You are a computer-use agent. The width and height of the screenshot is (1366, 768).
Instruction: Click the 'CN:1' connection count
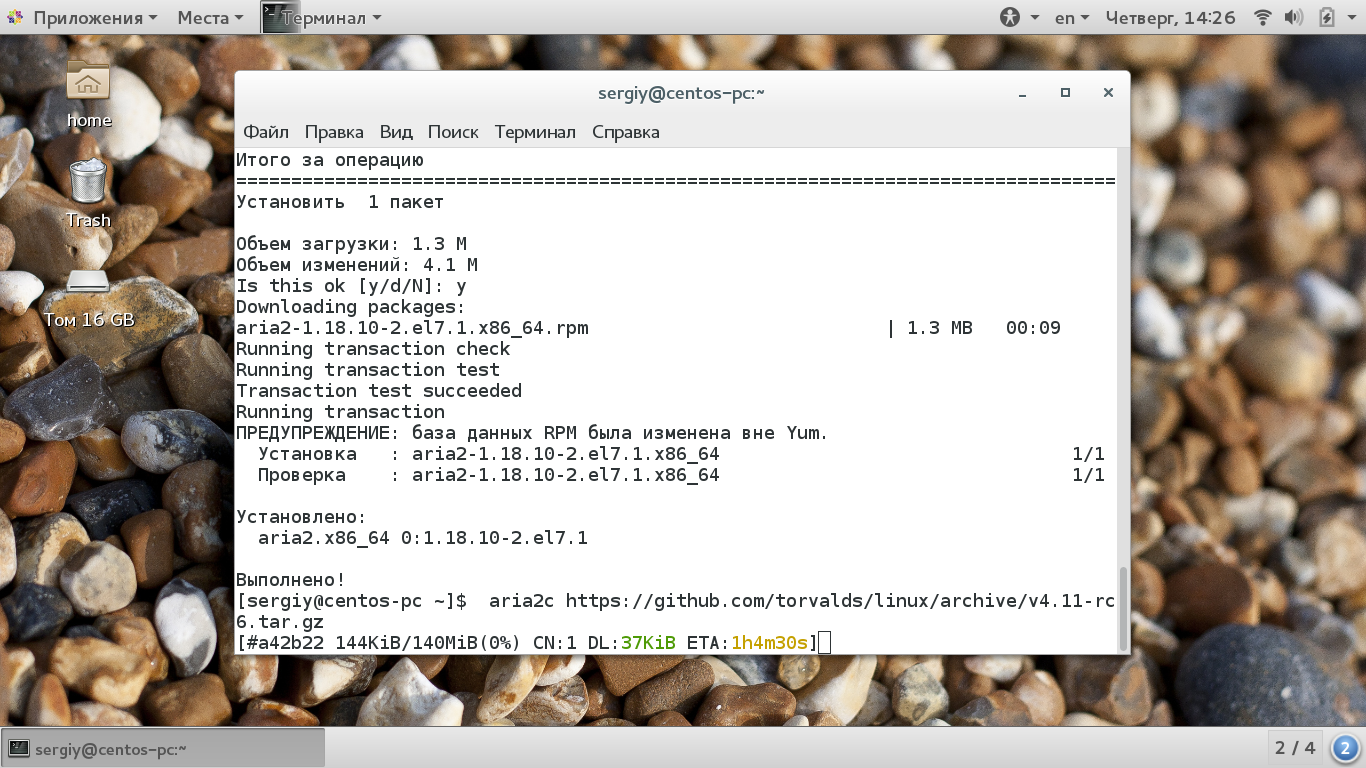tap(554, 643)
